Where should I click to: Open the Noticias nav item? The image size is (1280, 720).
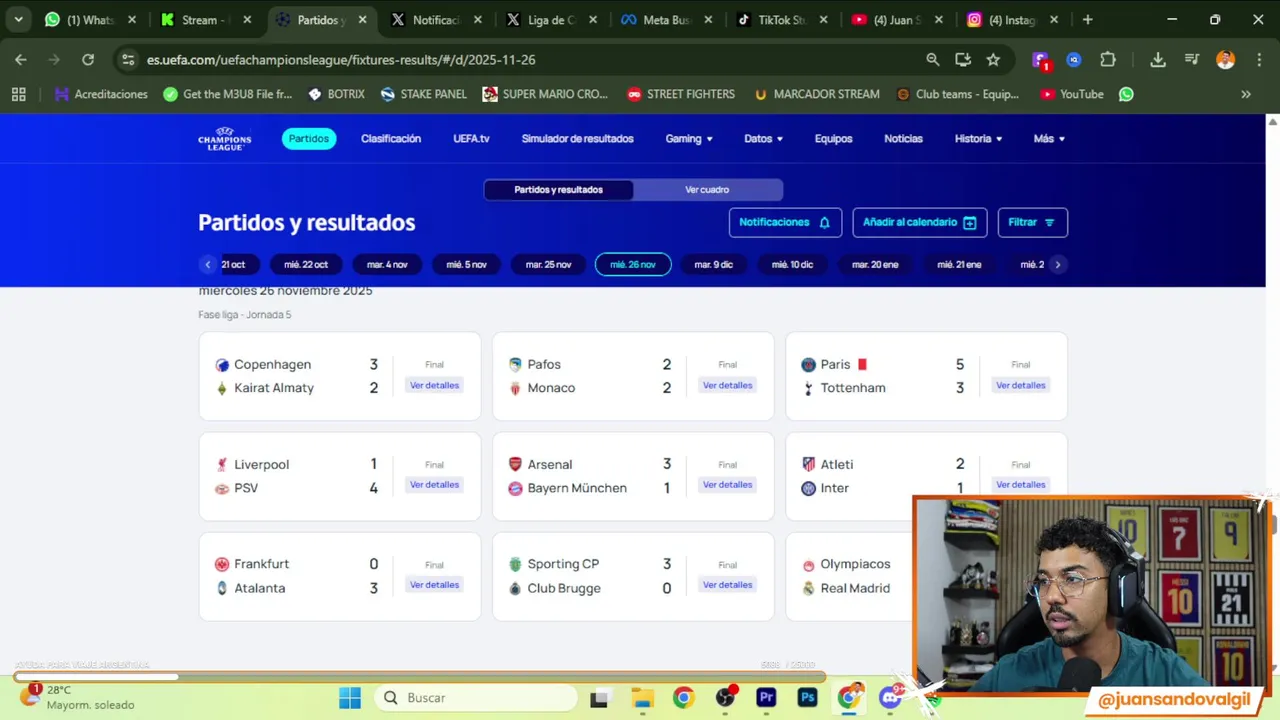903,139
